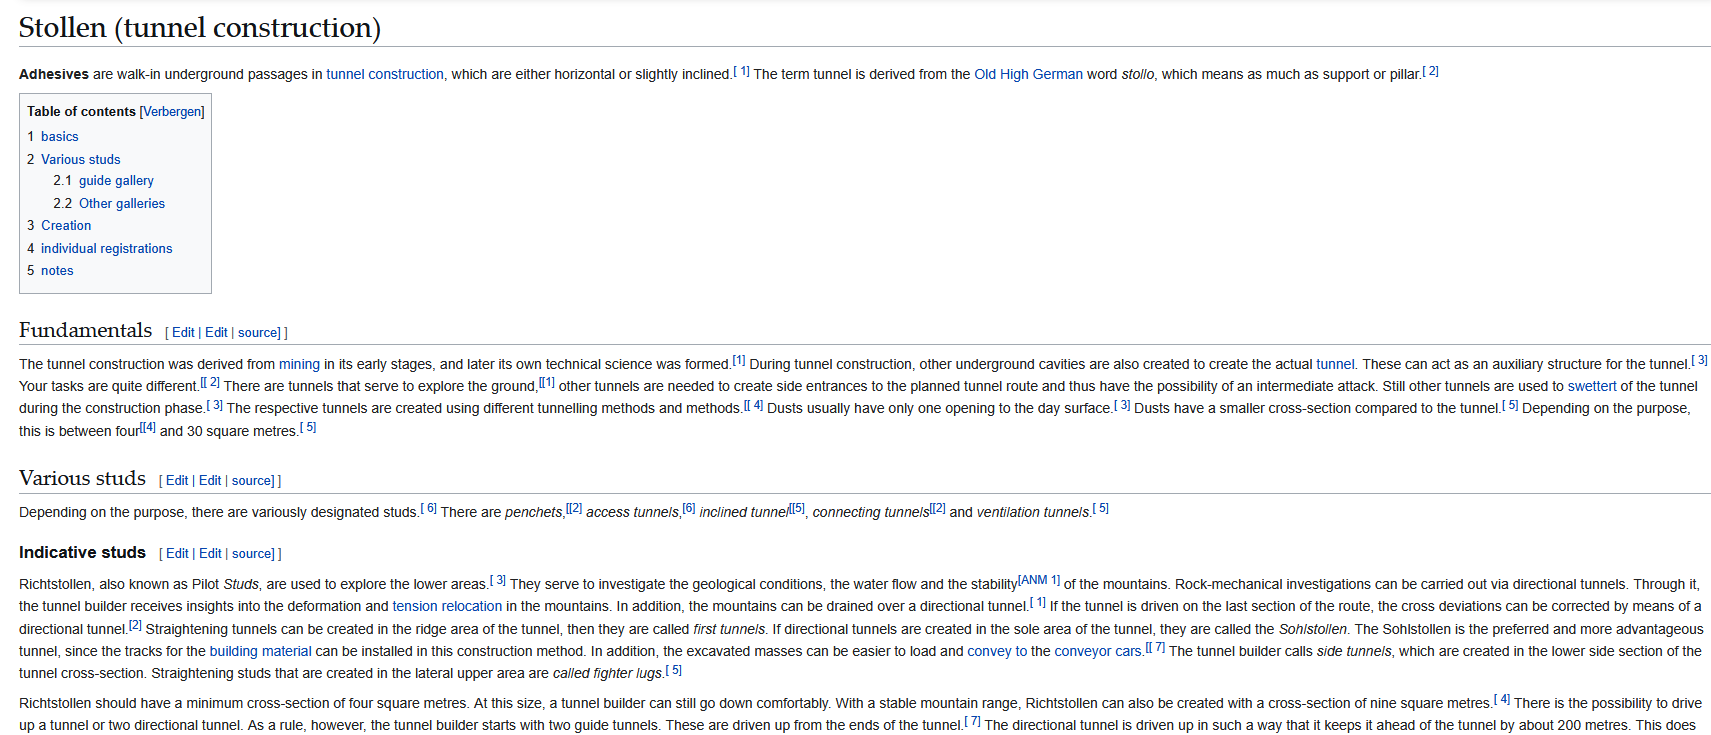Follow the 'building material' link
This screenshot has width=1711, height=735.
260,652
